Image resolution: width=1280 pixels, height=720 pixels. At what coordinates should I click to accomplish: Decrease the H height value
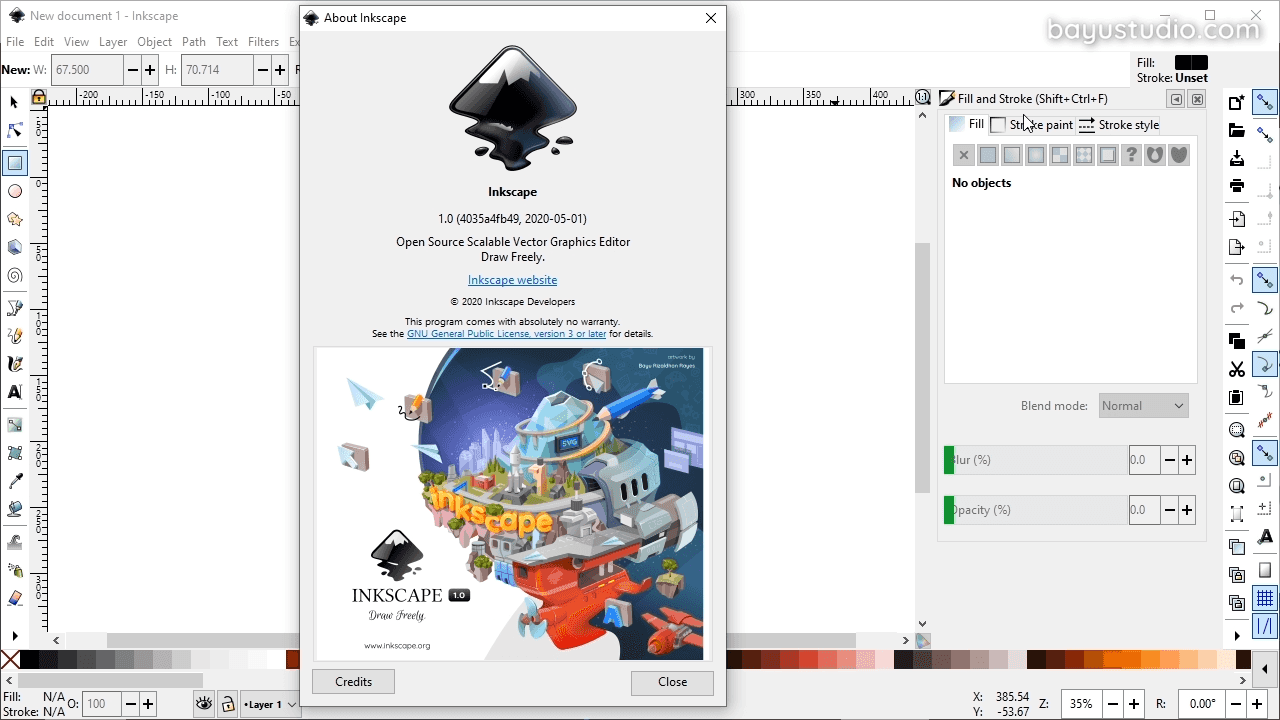tap(262, 70)
